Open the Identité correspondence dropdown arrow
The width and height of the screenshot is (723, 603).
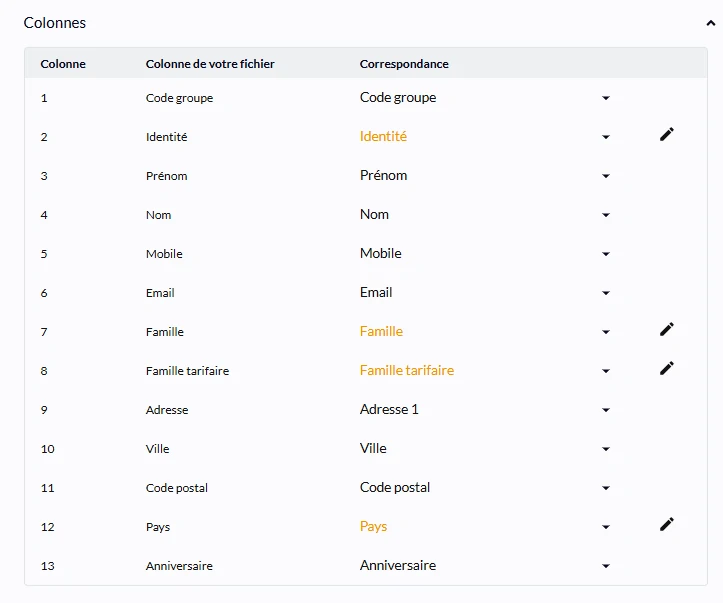tap(606, 137)
